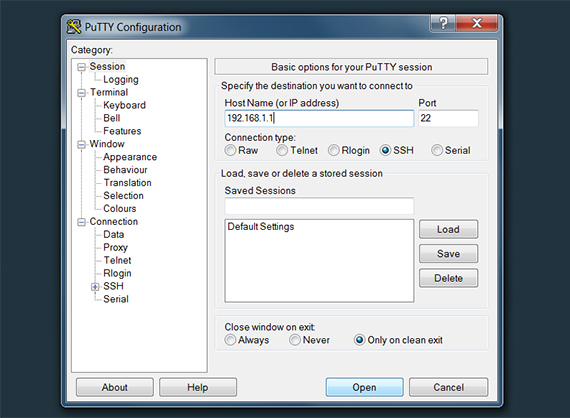Click the Cancel button

pos(448,387)
